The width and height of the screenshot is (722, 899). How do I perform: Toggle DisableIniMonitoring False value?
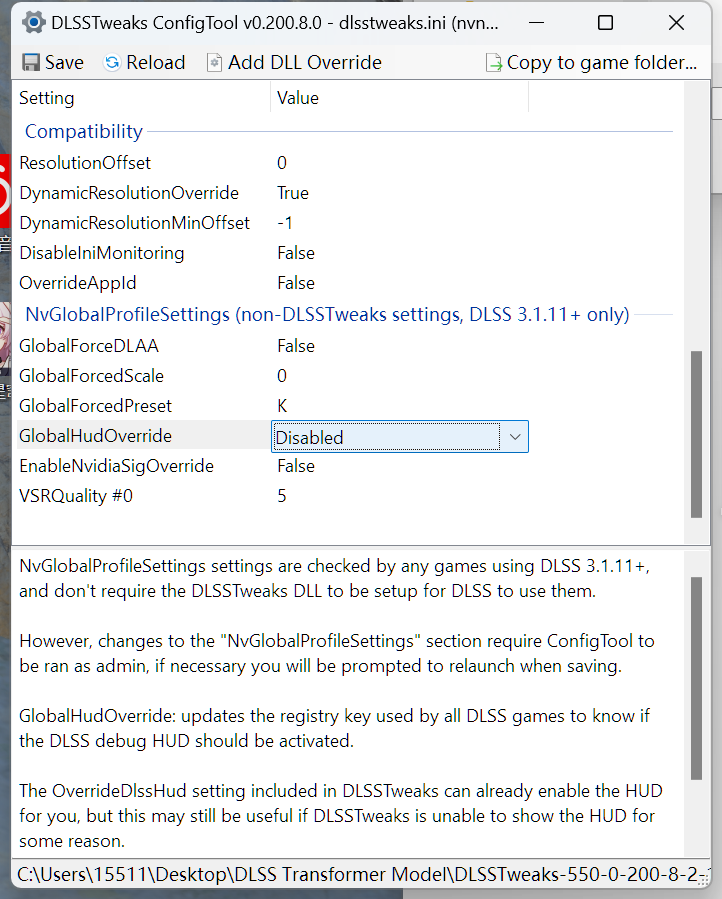tap(296, 253)
